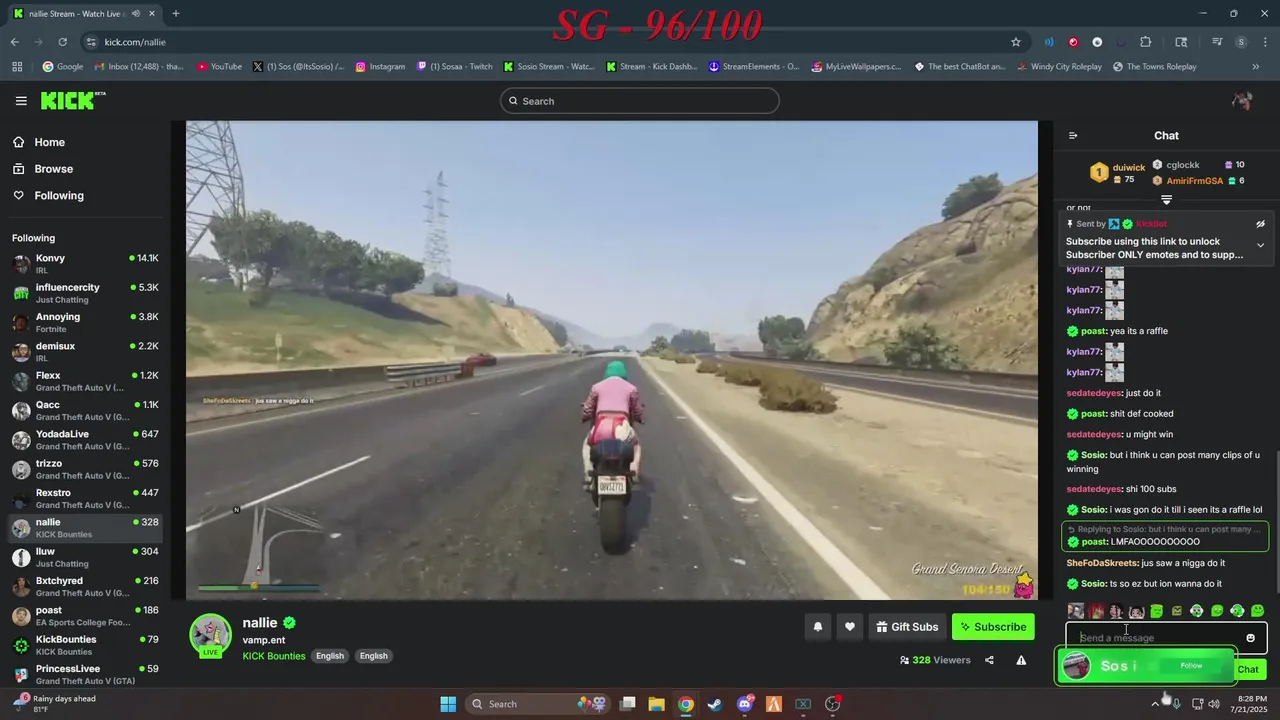The height and width of the screenshot is (720, 1280).
Task: Open Instagram bookmark
Action: tap(379, 67)
